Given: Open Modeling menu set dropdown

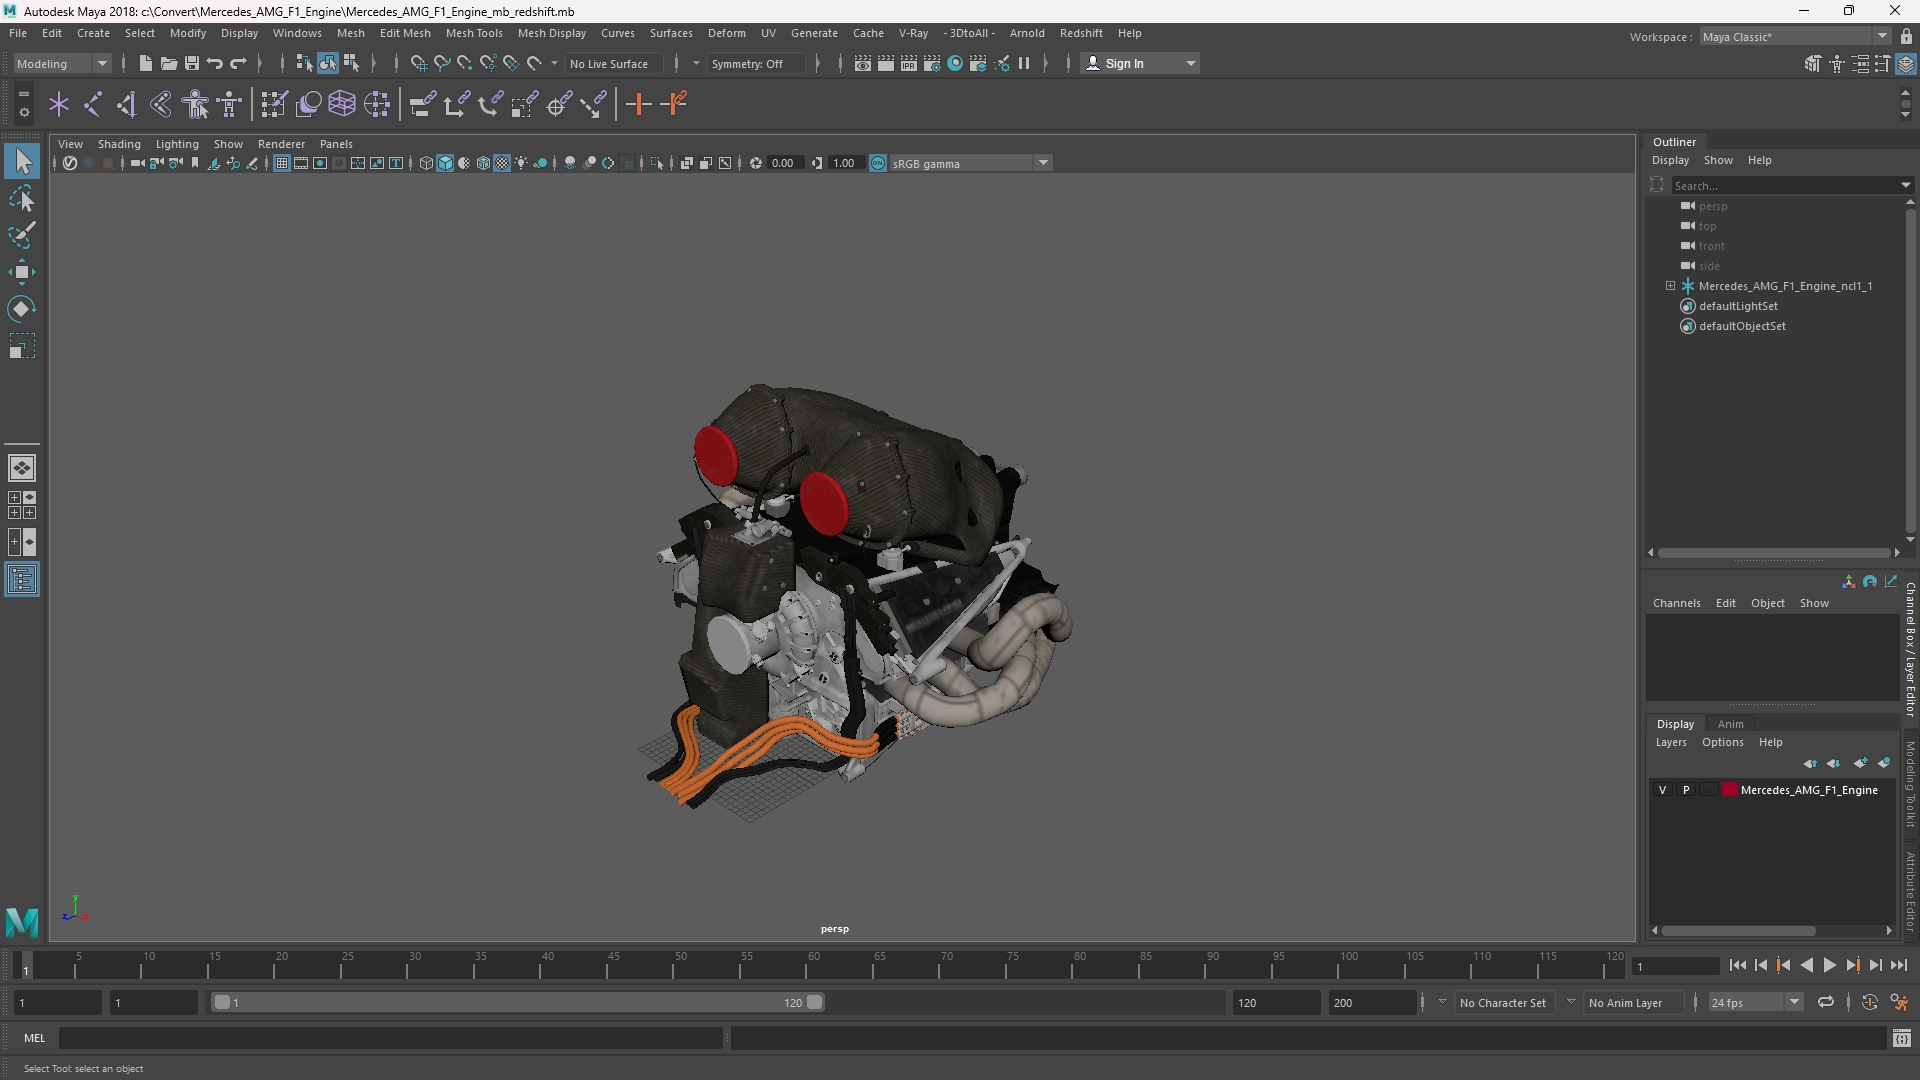Looking at the screenshot, I should (62, 63).
